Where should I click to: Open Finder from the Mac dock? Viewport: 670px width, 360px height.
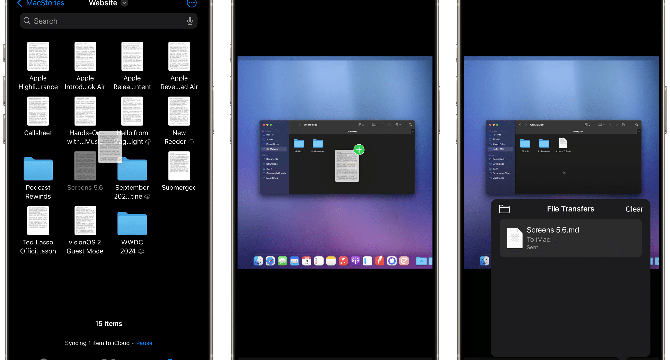258,260
